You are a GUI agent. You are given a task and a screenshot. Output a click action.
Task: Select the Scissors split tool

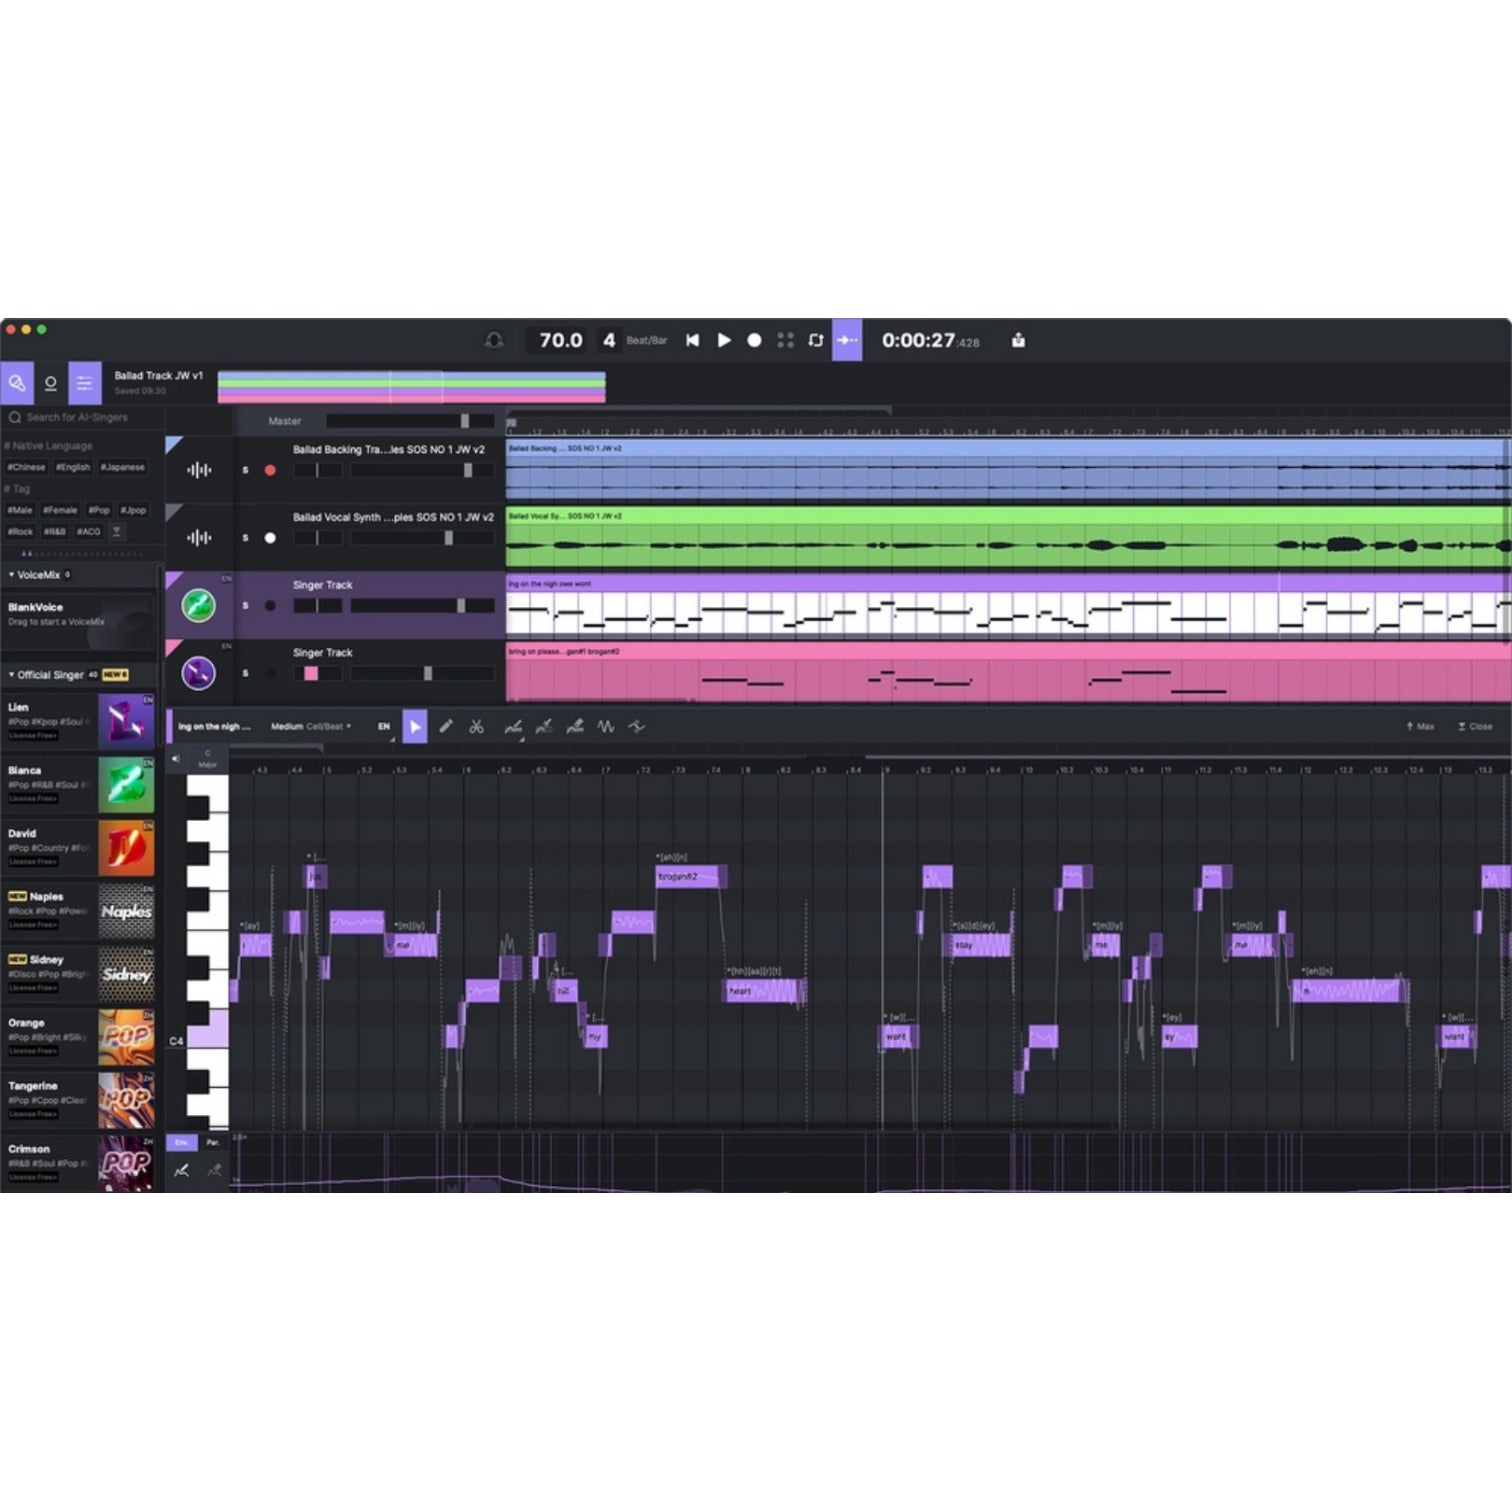pyautogui.click(x=477, y=727)
